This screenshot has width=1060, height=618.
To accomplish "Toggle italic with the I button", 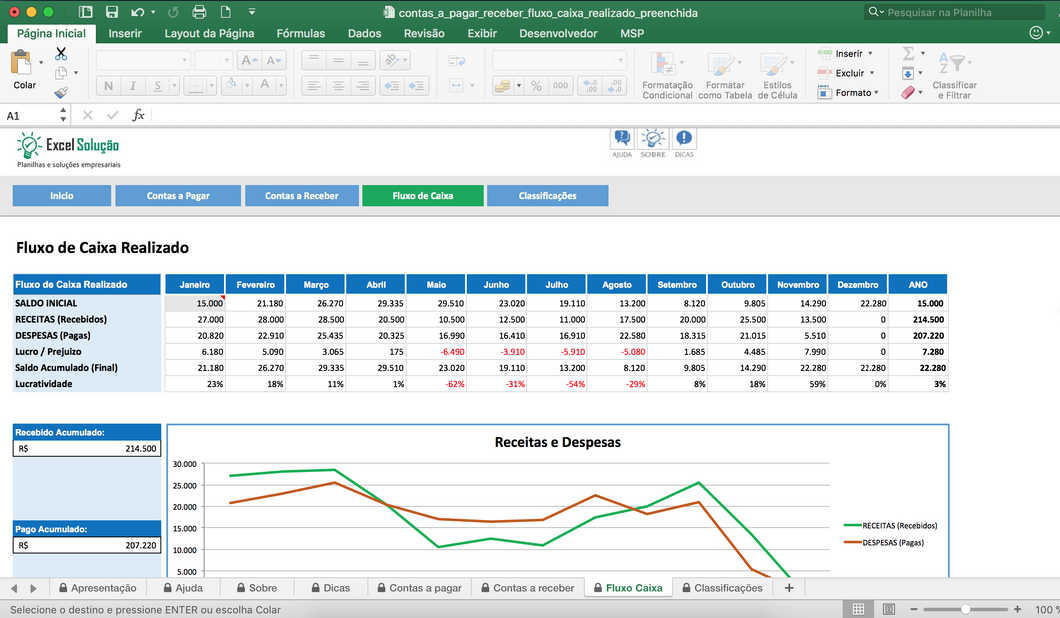I will [133, 86].
